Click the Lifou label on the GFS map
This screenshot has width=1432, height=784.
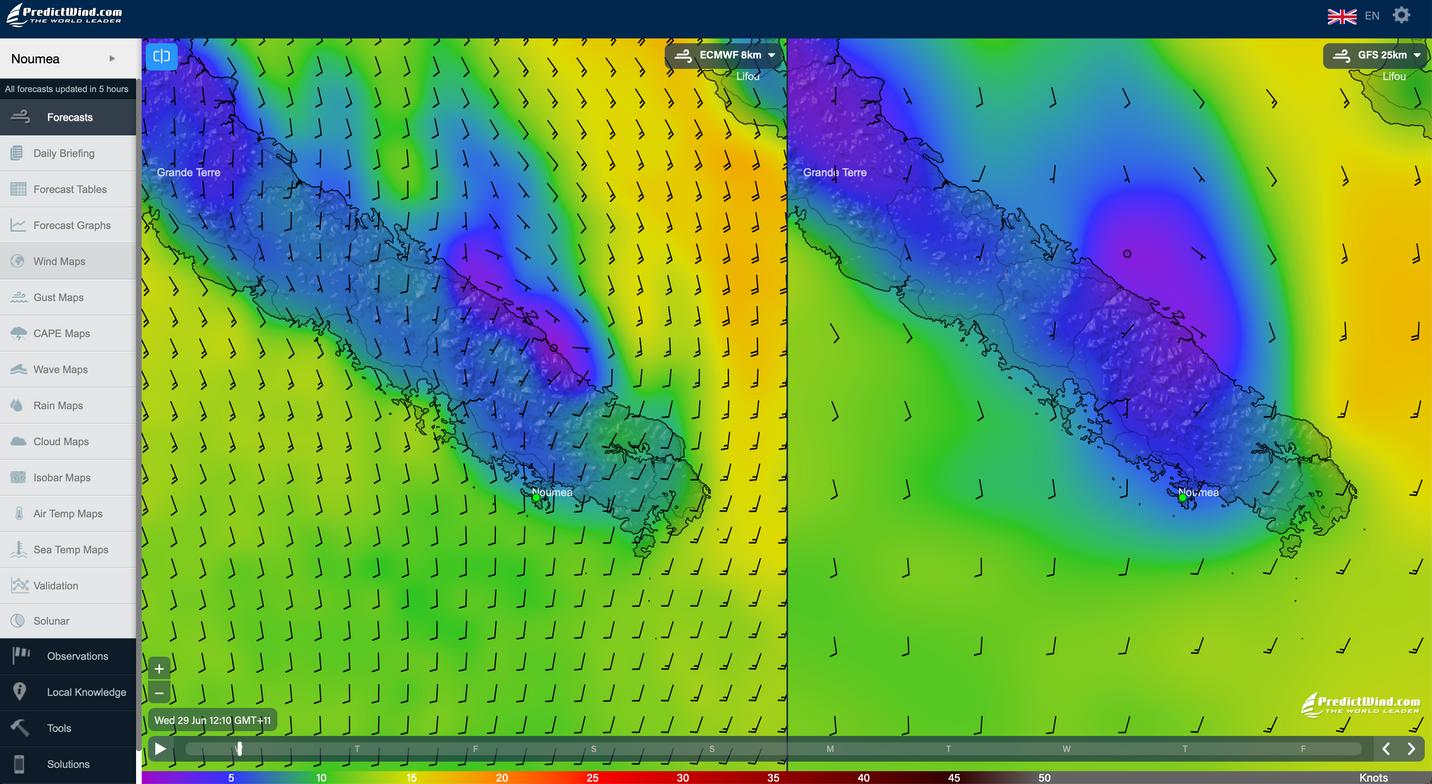(x=1394, y=77)
